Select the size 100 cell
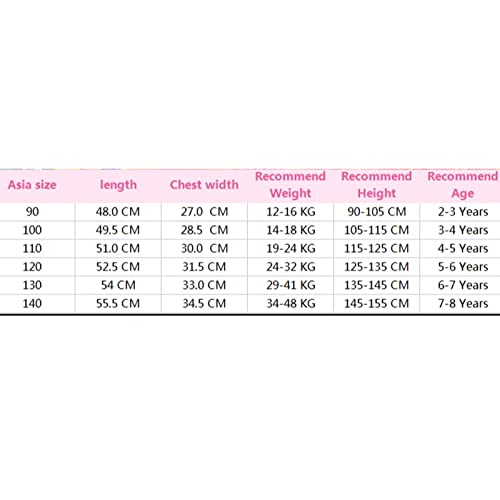 point(32,230)
